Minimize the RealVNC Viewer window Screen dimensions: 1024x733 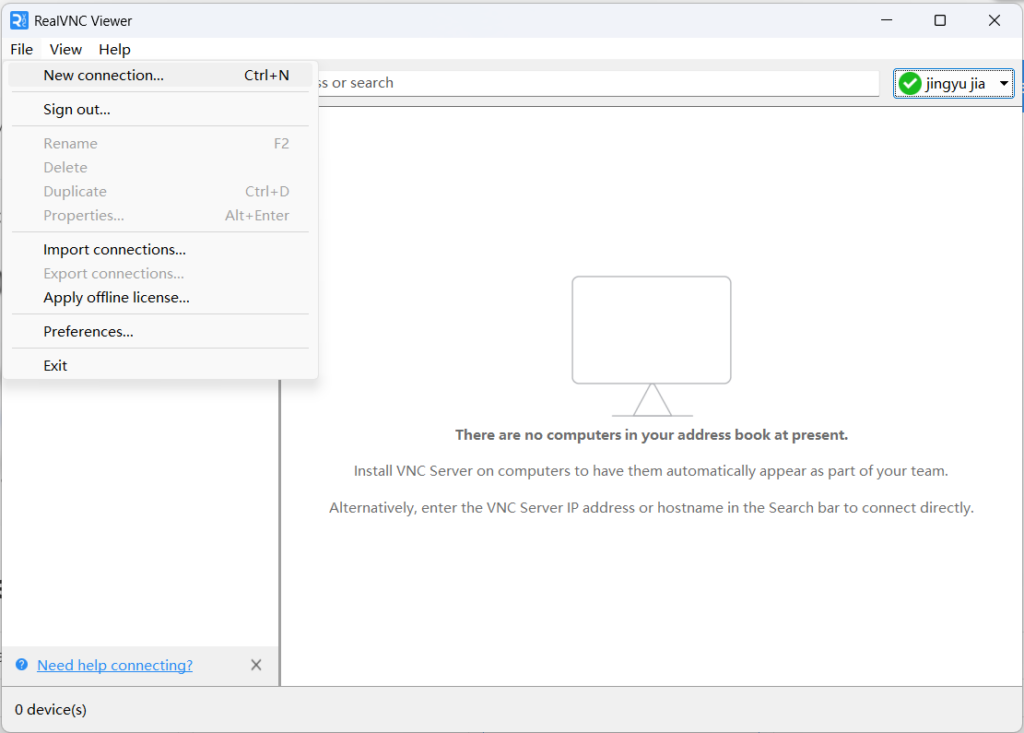886,20
